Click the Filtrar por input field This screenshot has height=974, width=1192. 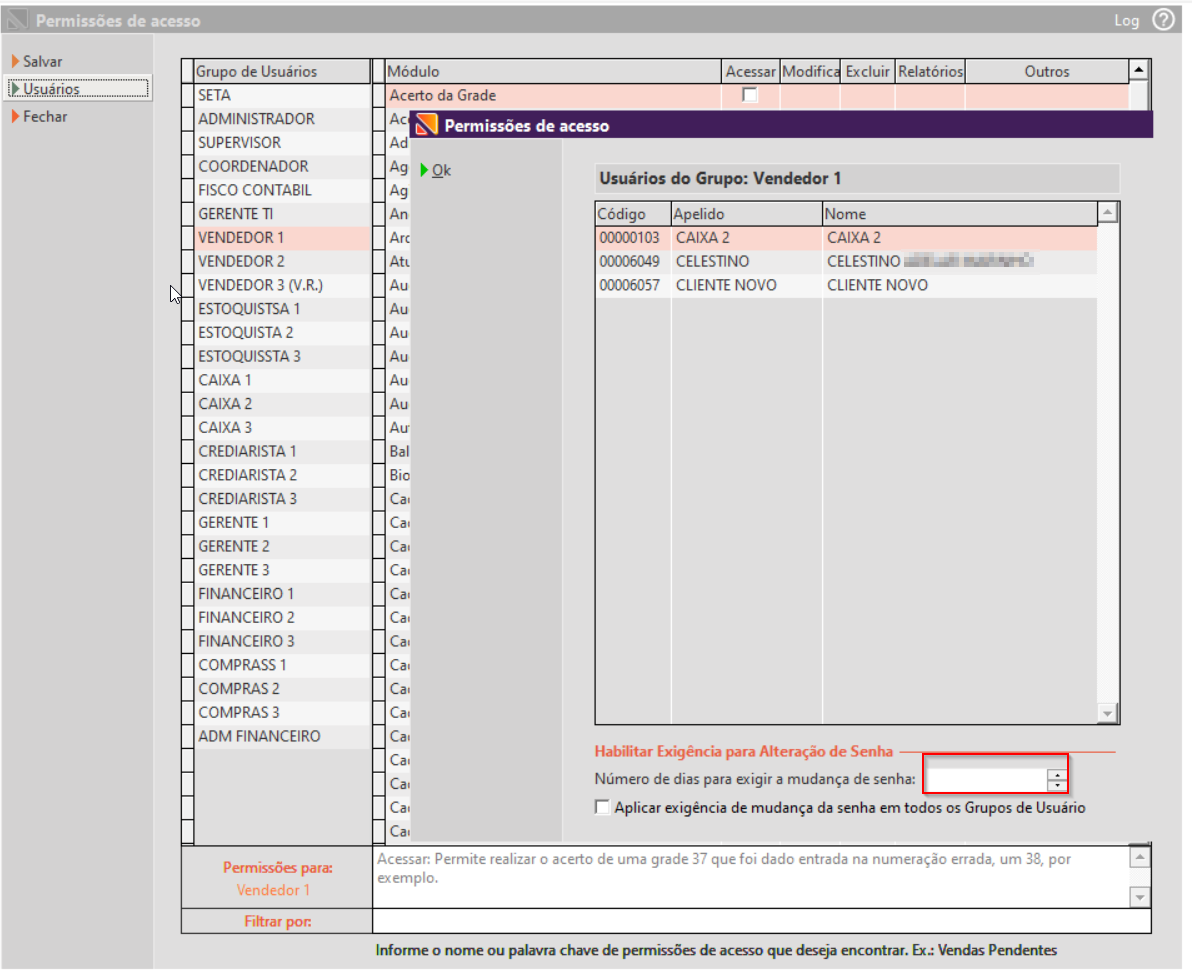tap(761, 921)
